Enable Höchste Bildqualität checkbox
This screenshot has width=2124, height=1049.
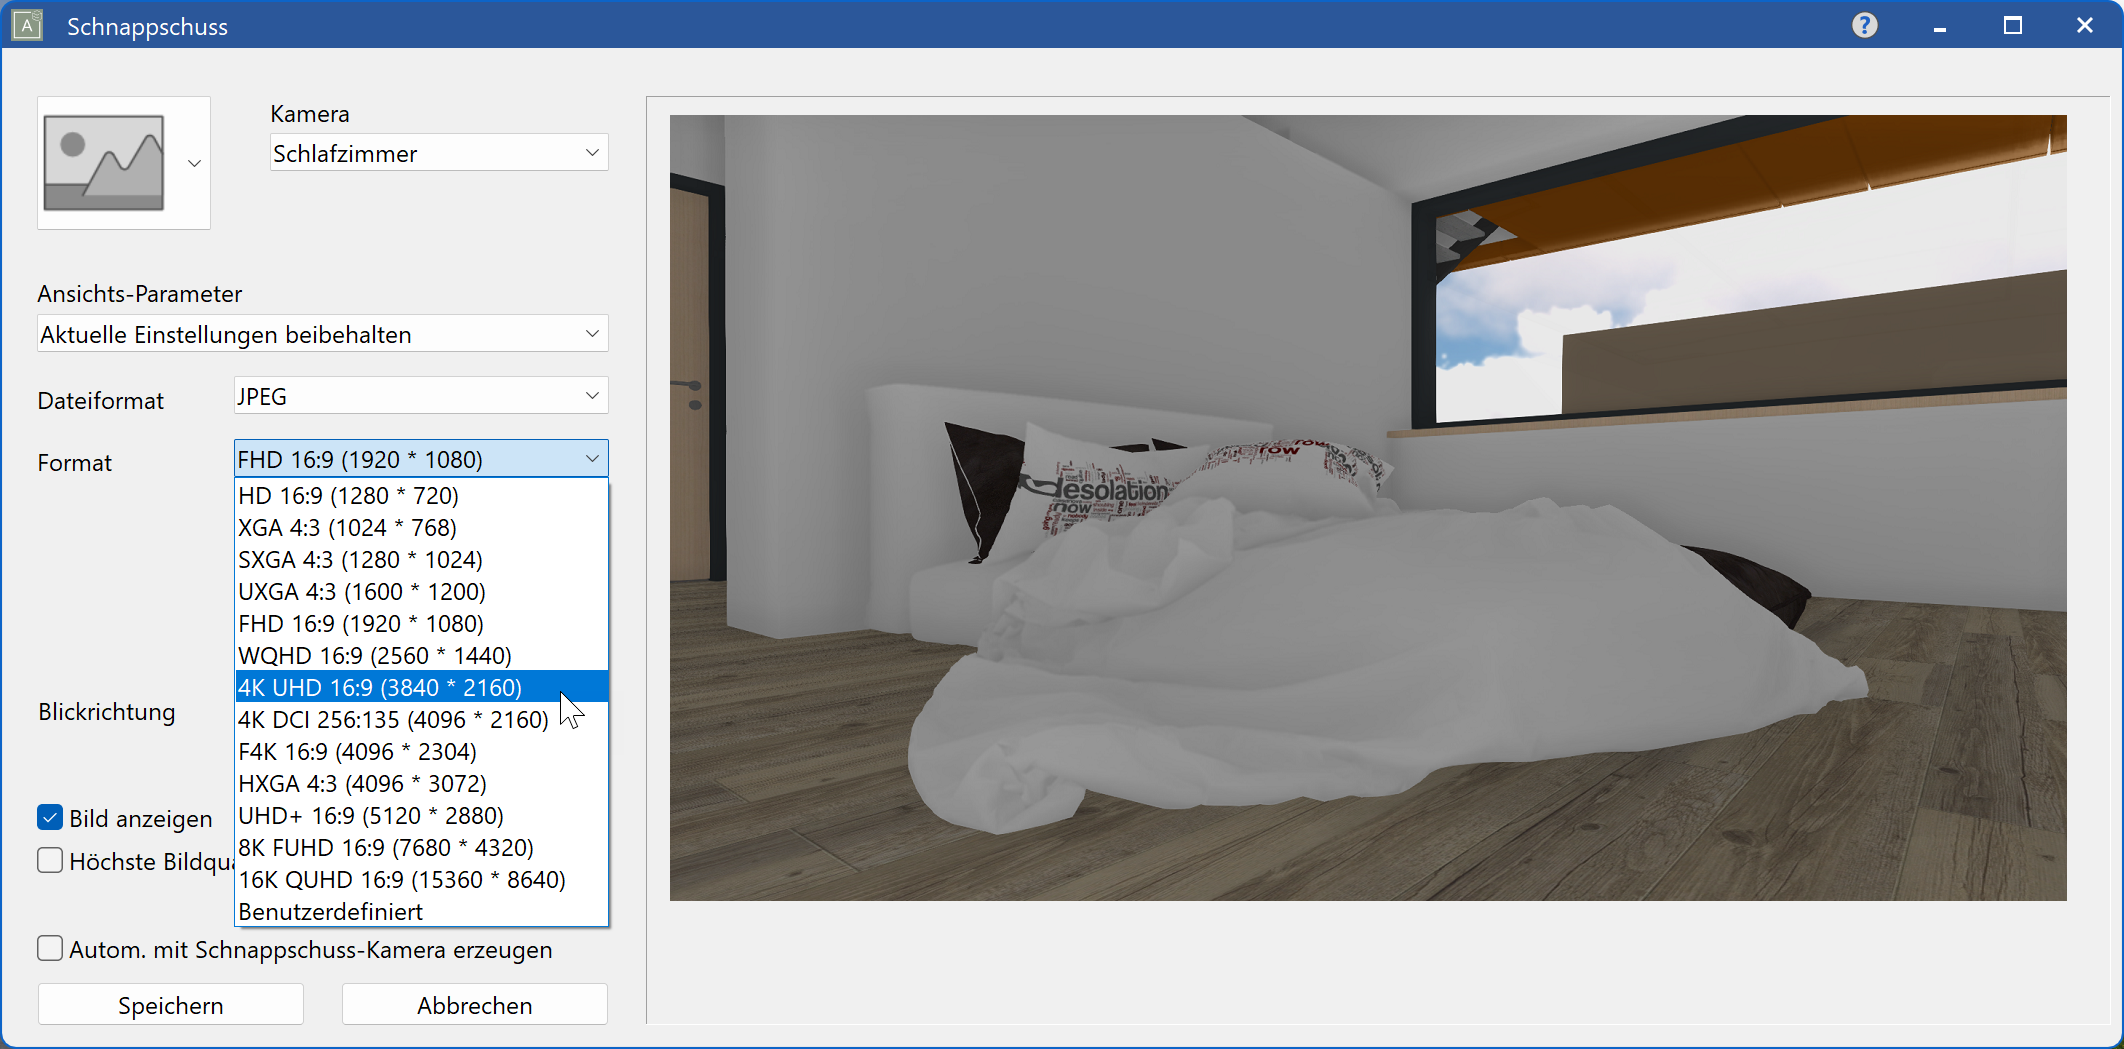point(50,861)
